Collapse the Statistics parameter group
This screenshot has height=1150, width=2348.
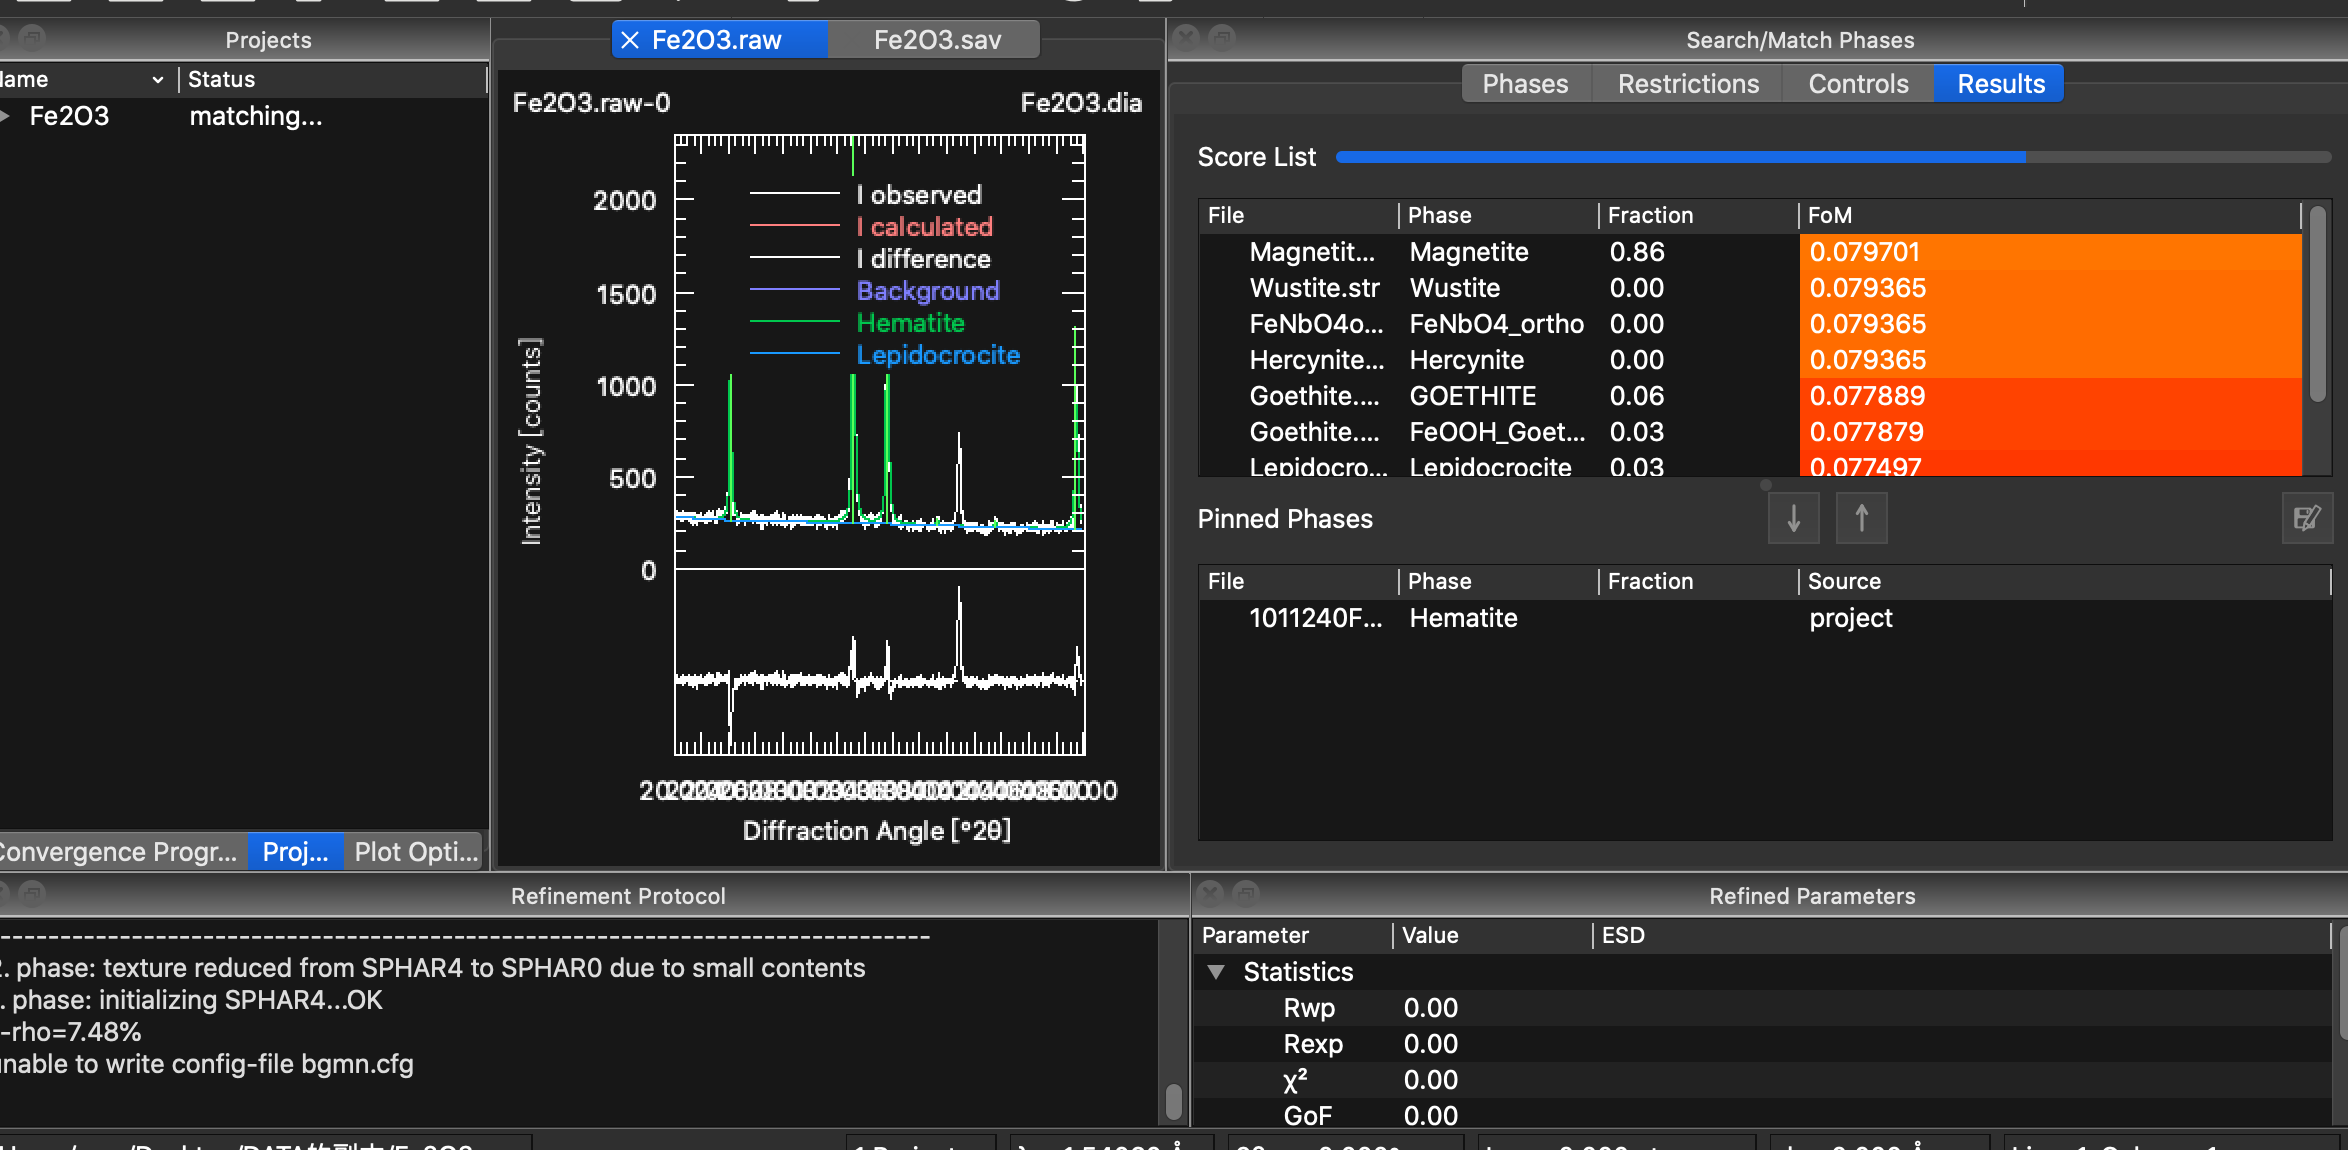1216,972
